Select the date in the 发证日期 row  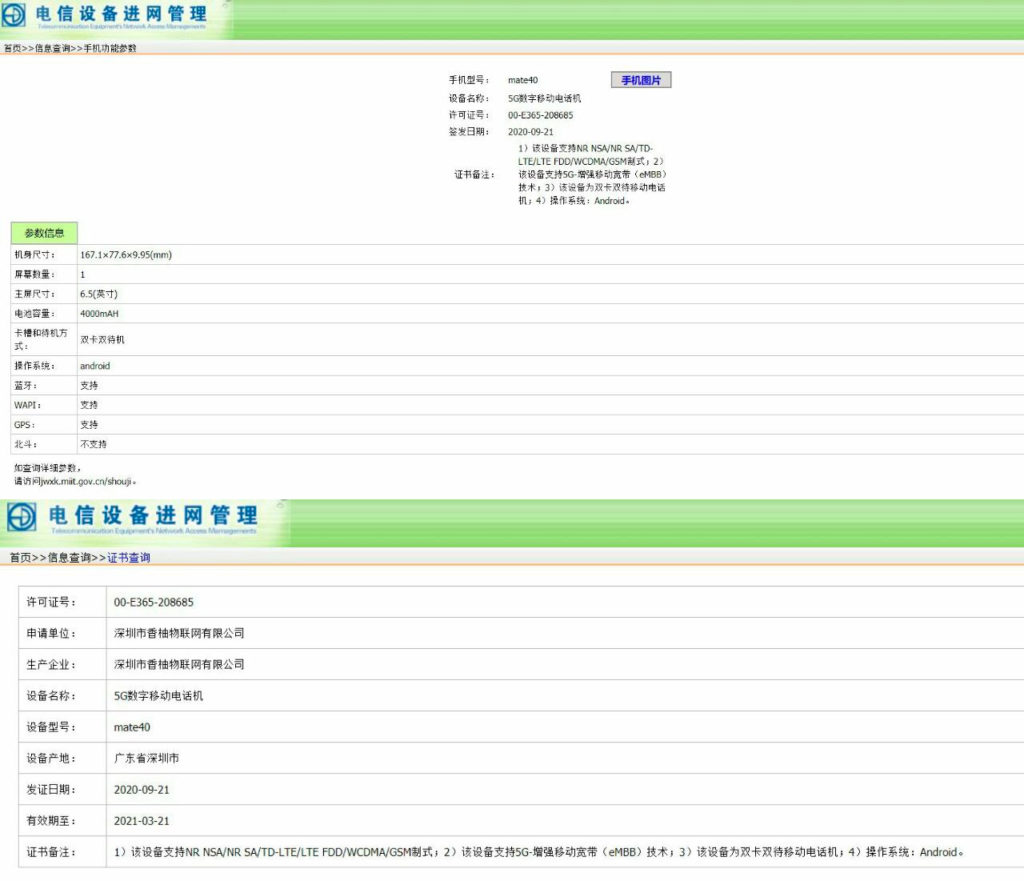pyautogui.click(x=142, y=790)
